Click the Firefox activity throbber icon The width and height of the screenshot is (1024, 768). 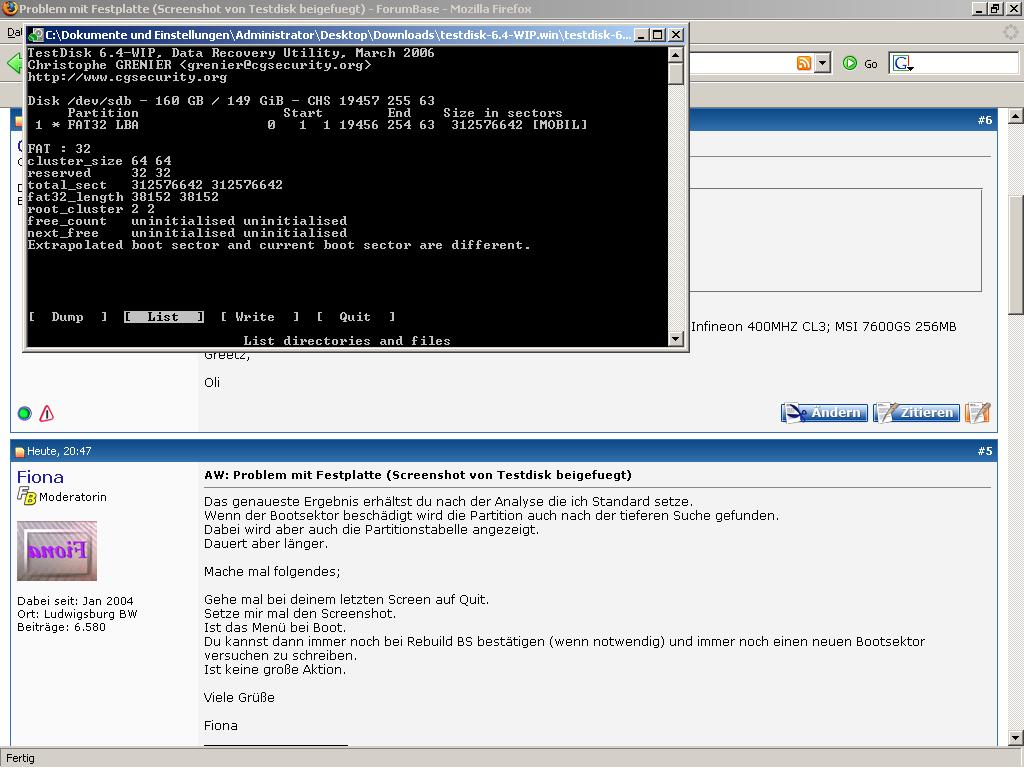(x=1011, y=31)
